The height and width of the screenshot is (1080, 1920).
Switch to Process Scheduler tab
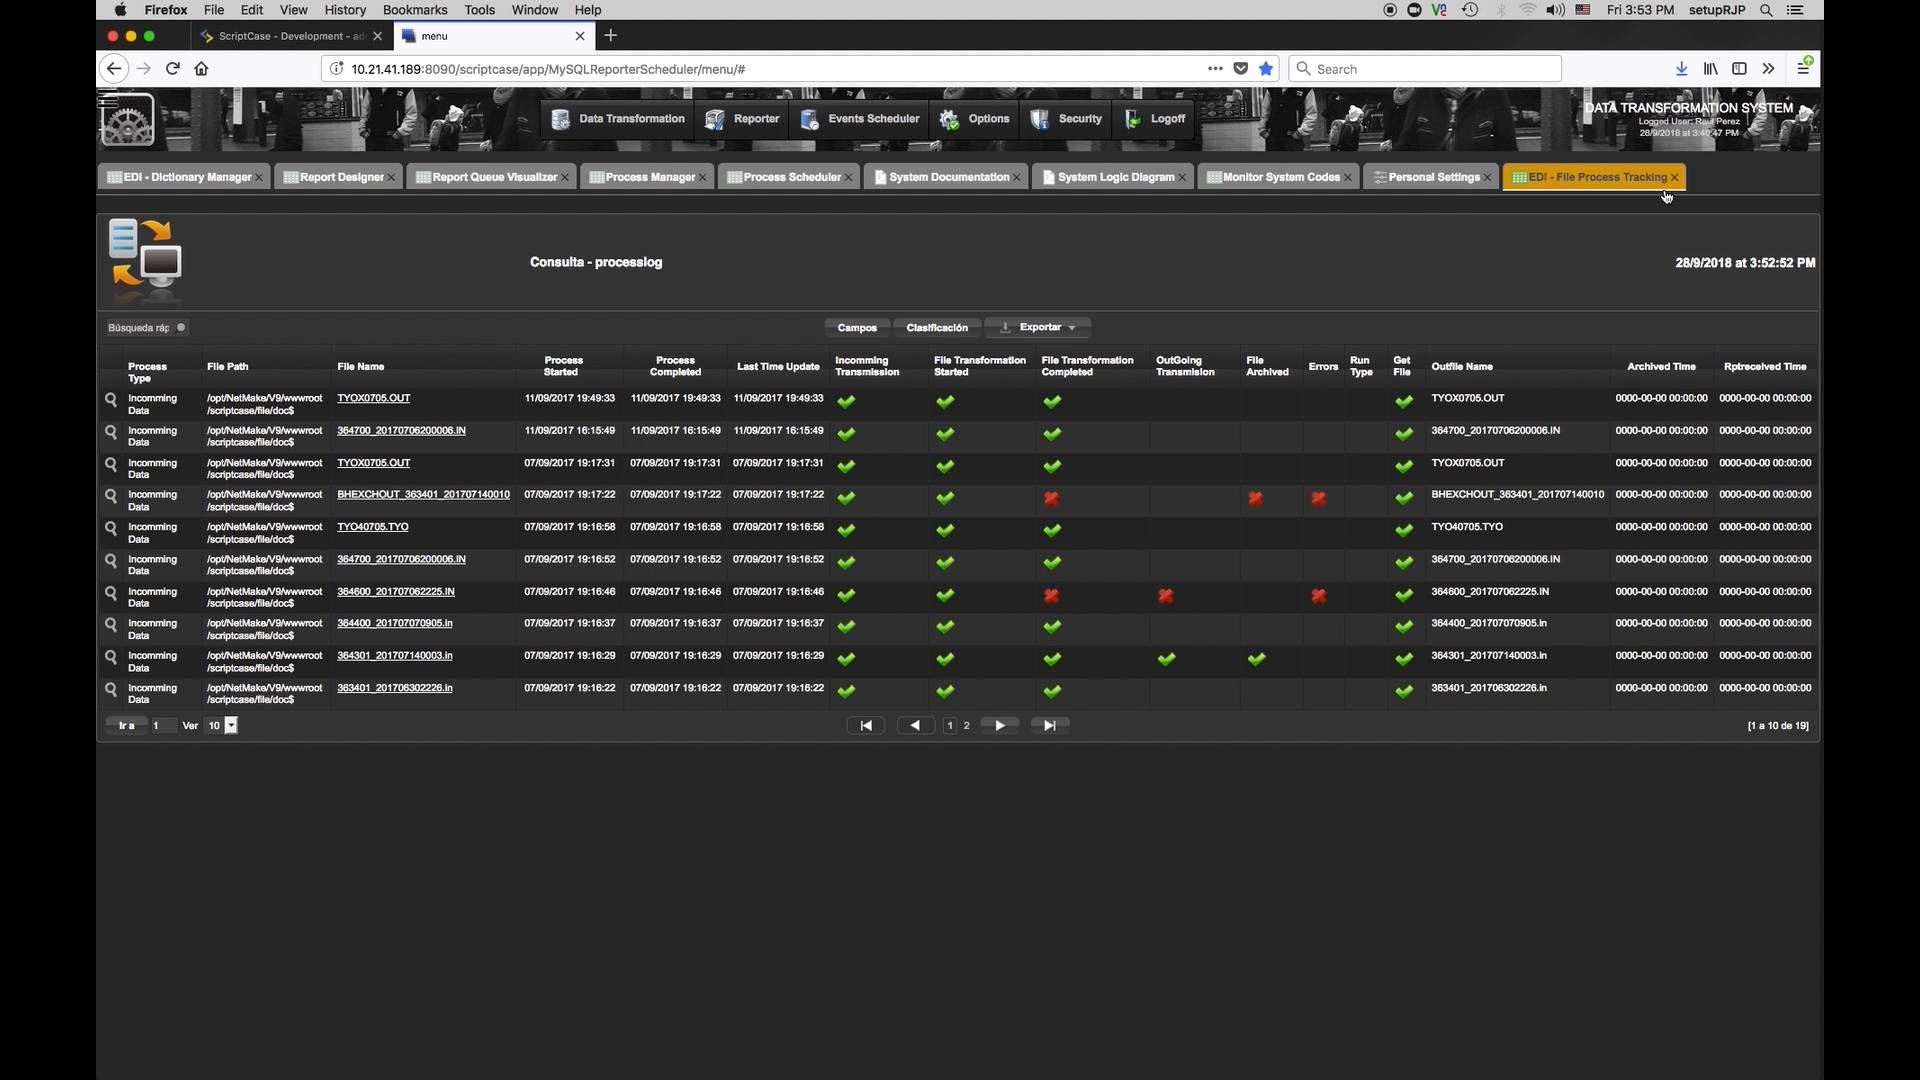pyautogui.click(x=791, y=178)
